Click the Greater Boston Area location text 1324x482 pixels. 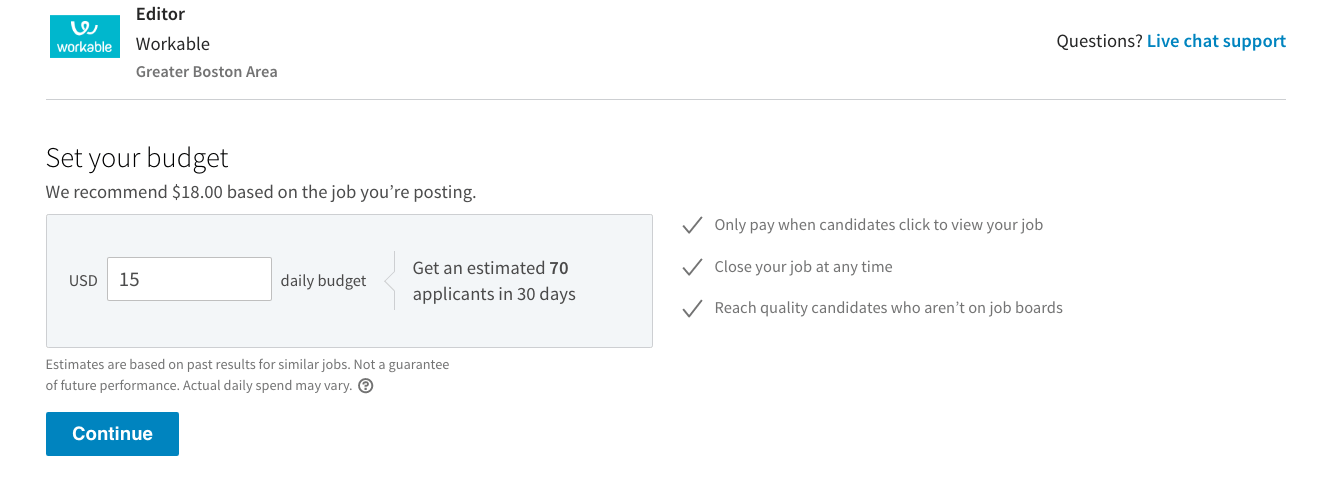(x=207, y=72)
